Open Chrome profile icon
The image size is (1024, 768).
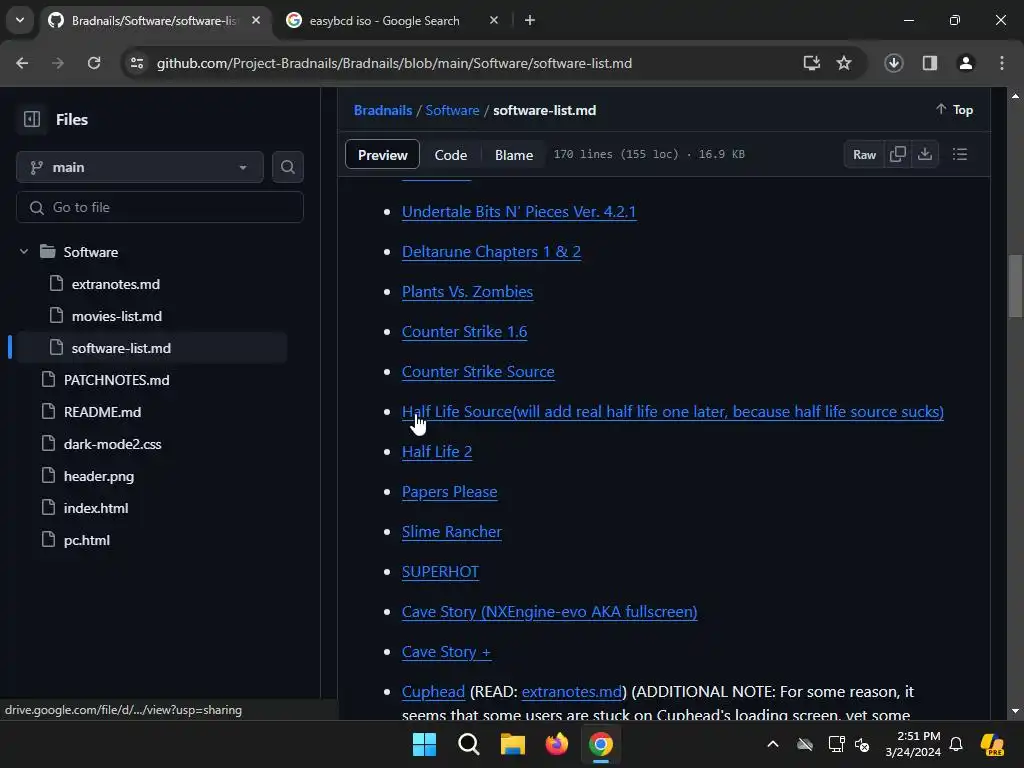(x=966, y=63)
